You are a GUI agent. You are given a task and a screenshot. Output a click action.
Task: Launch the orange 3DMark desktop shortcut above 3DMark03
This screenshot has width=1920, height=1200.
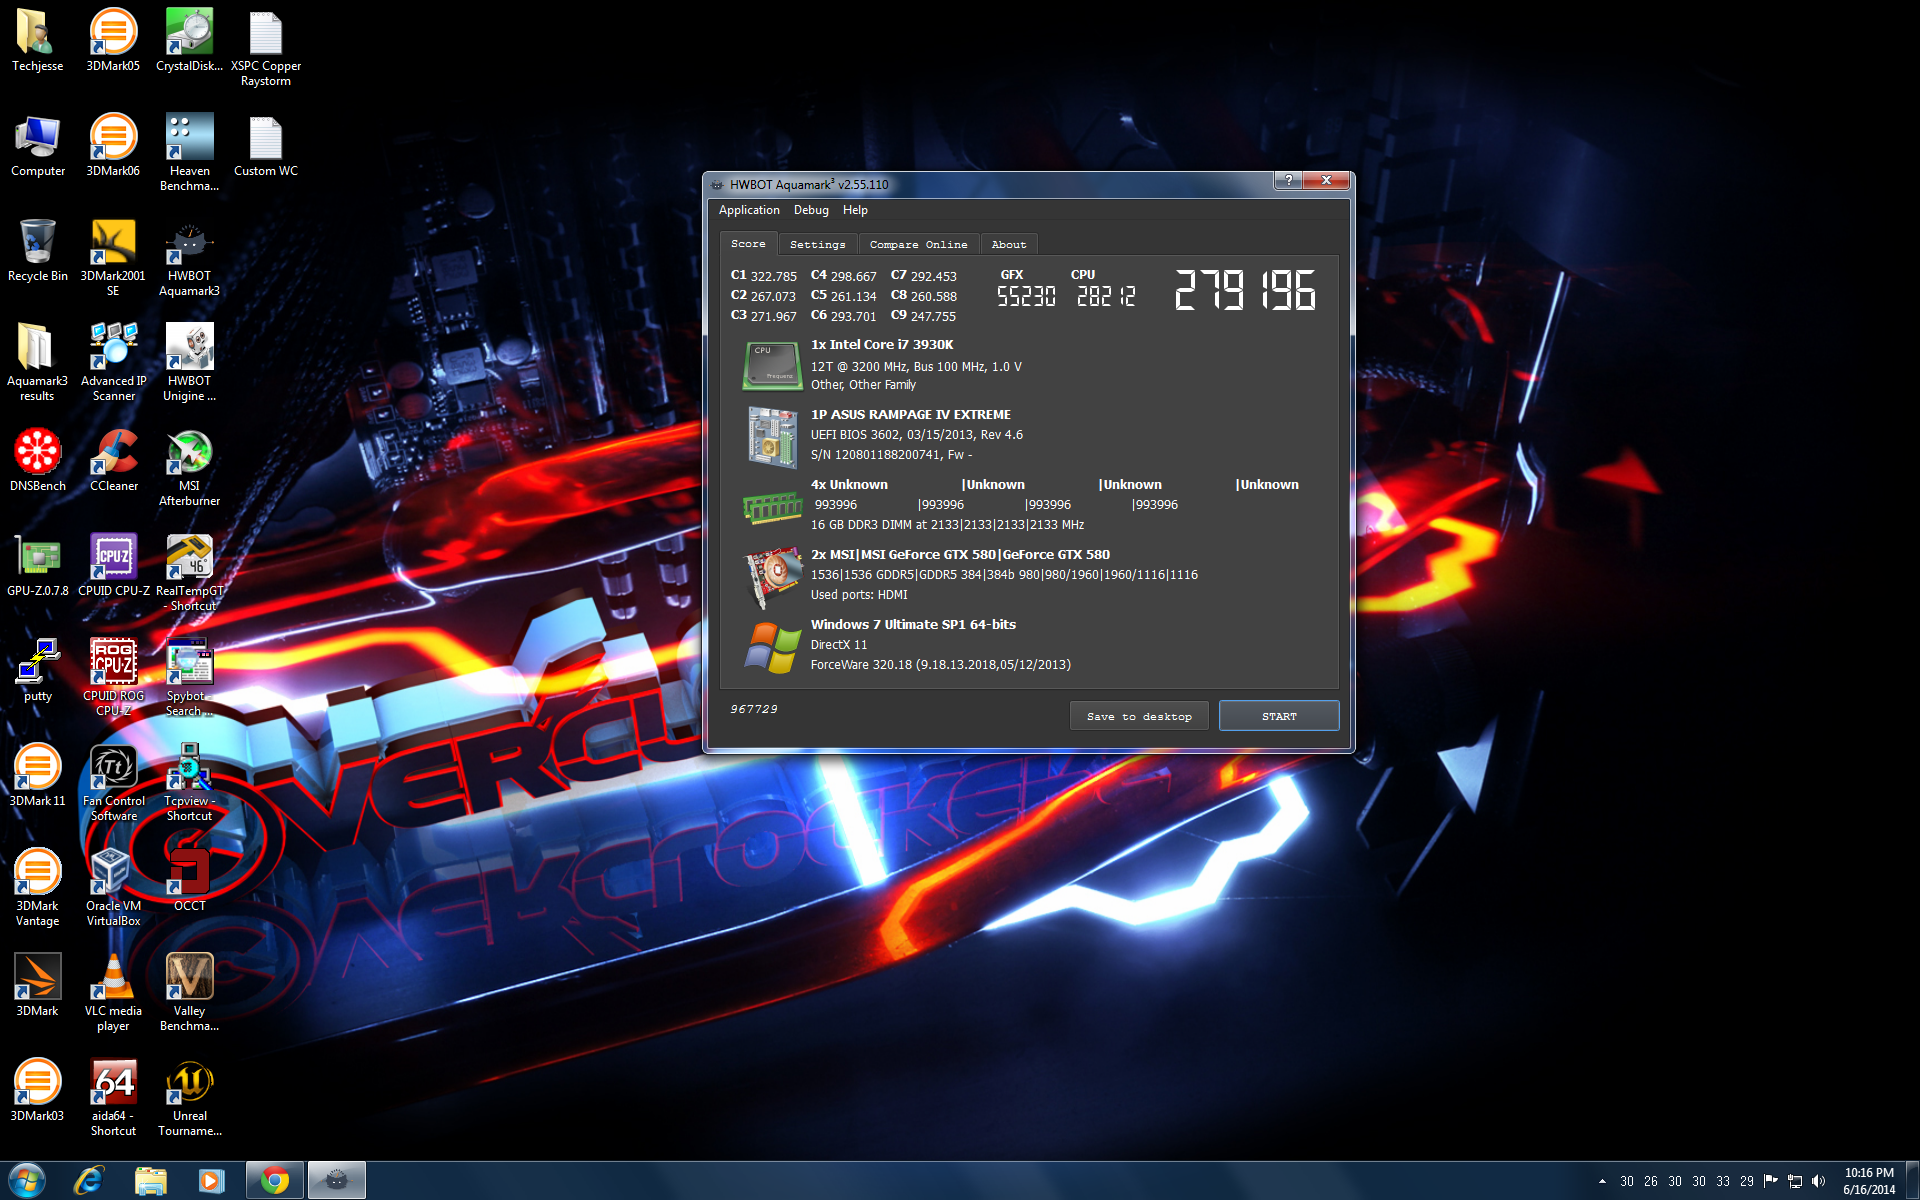click(x=37, y=985)
